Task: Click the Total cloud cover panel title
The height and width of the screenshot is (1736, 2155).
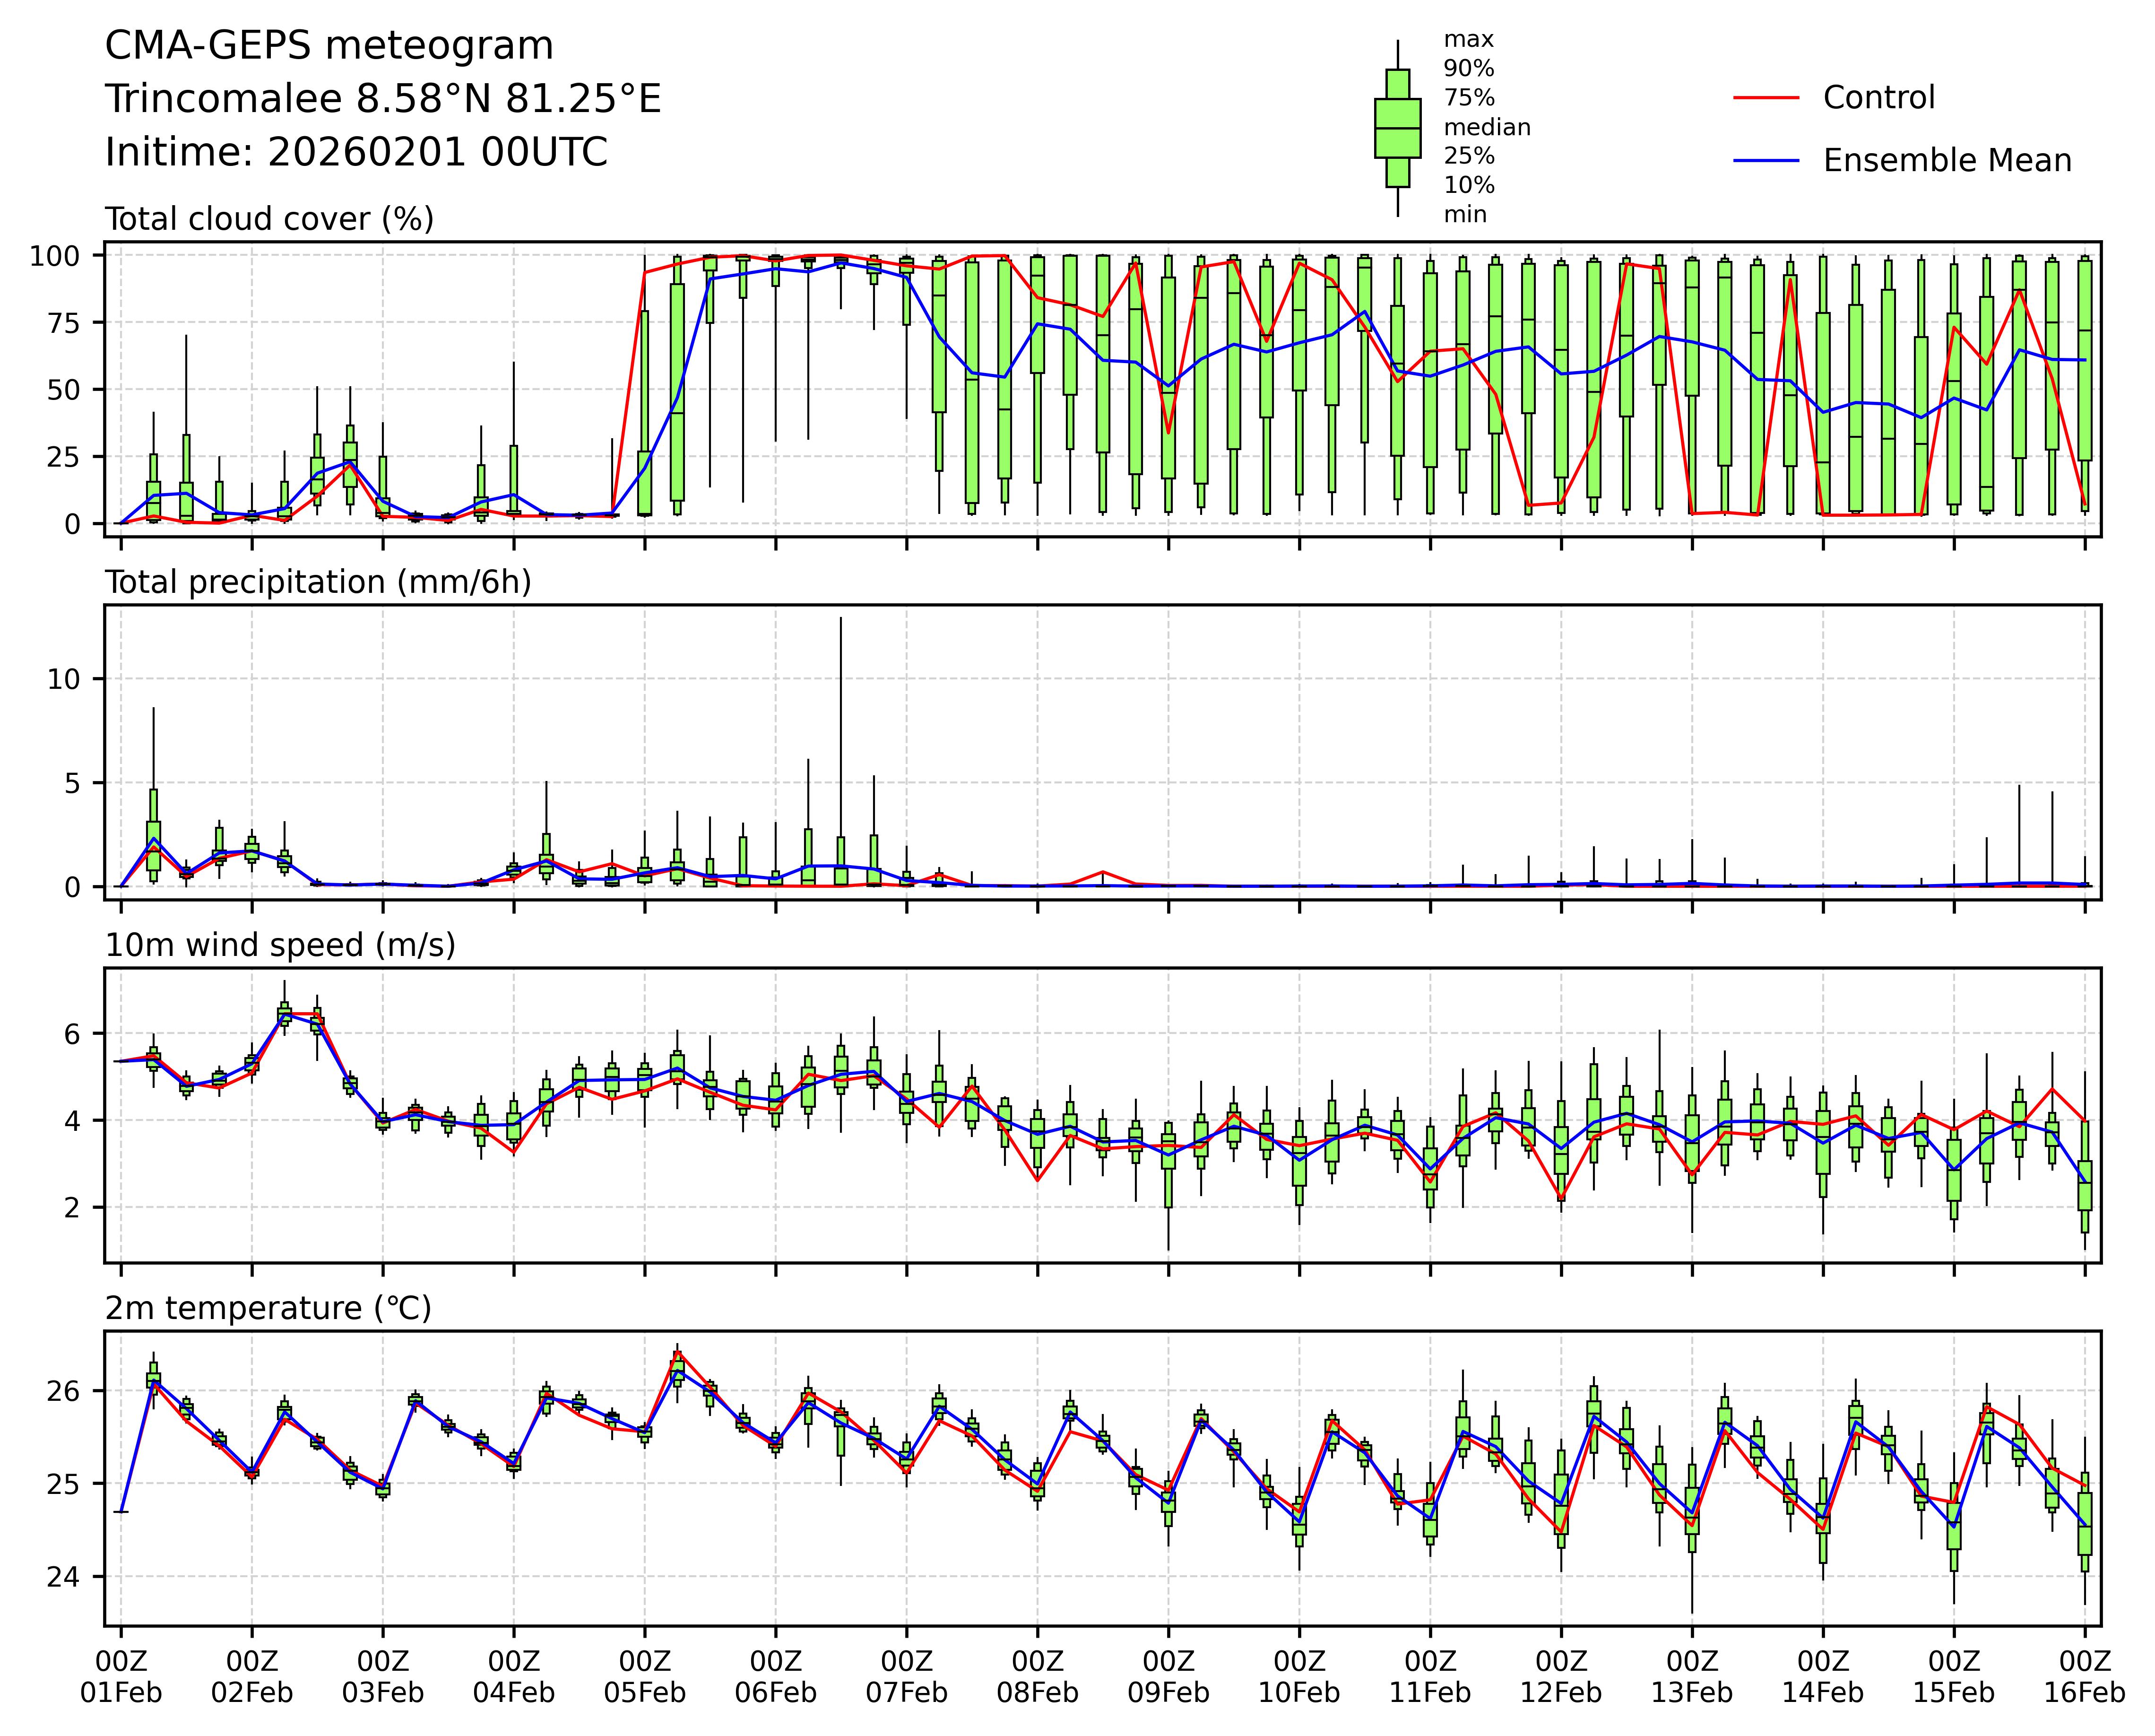Action: [269, 219]
